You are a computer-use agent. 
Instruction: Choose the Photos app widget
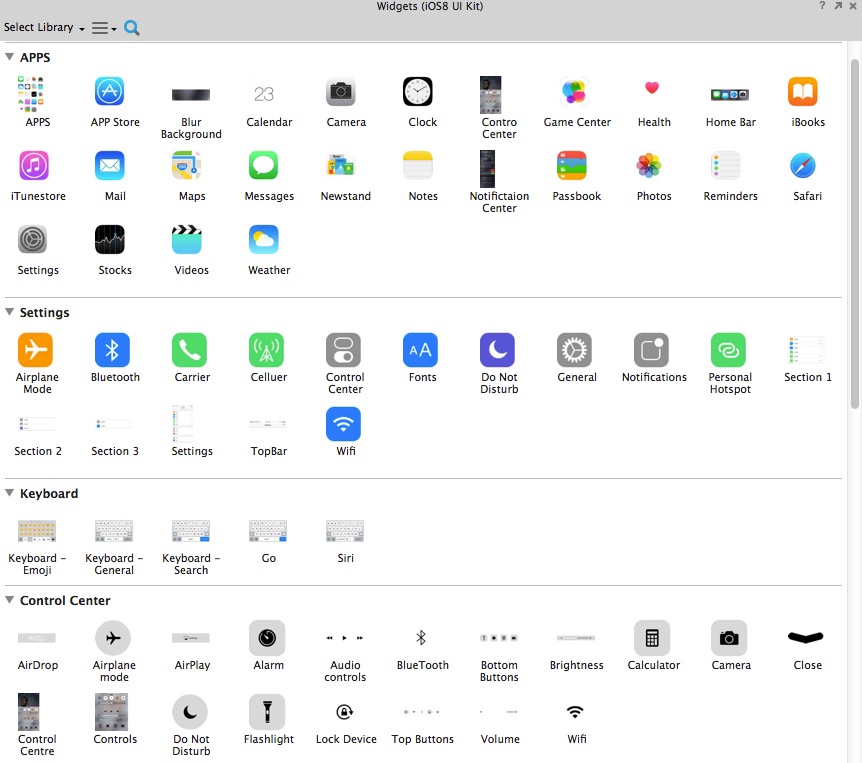tap(649, 165)
